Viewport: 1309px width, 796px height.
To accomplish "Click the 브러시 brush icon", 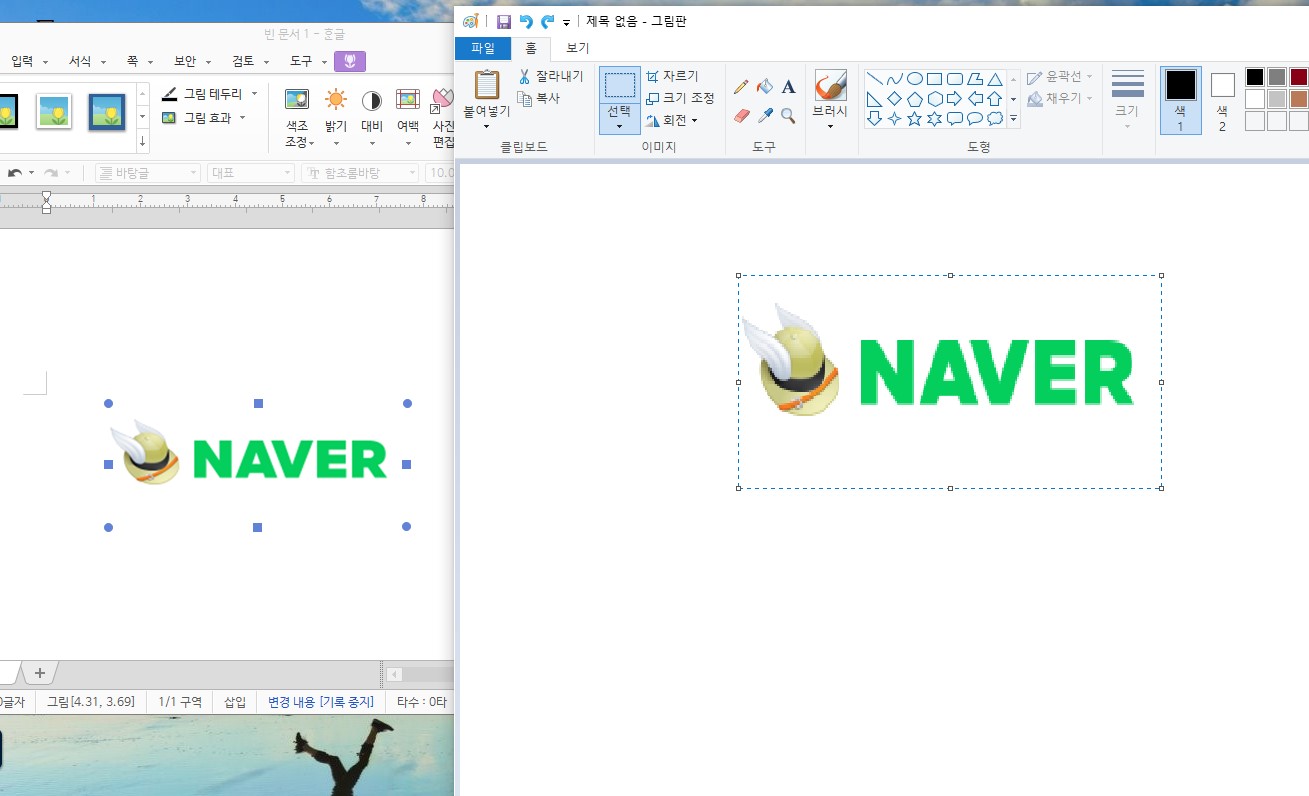I will click(830, 85).
